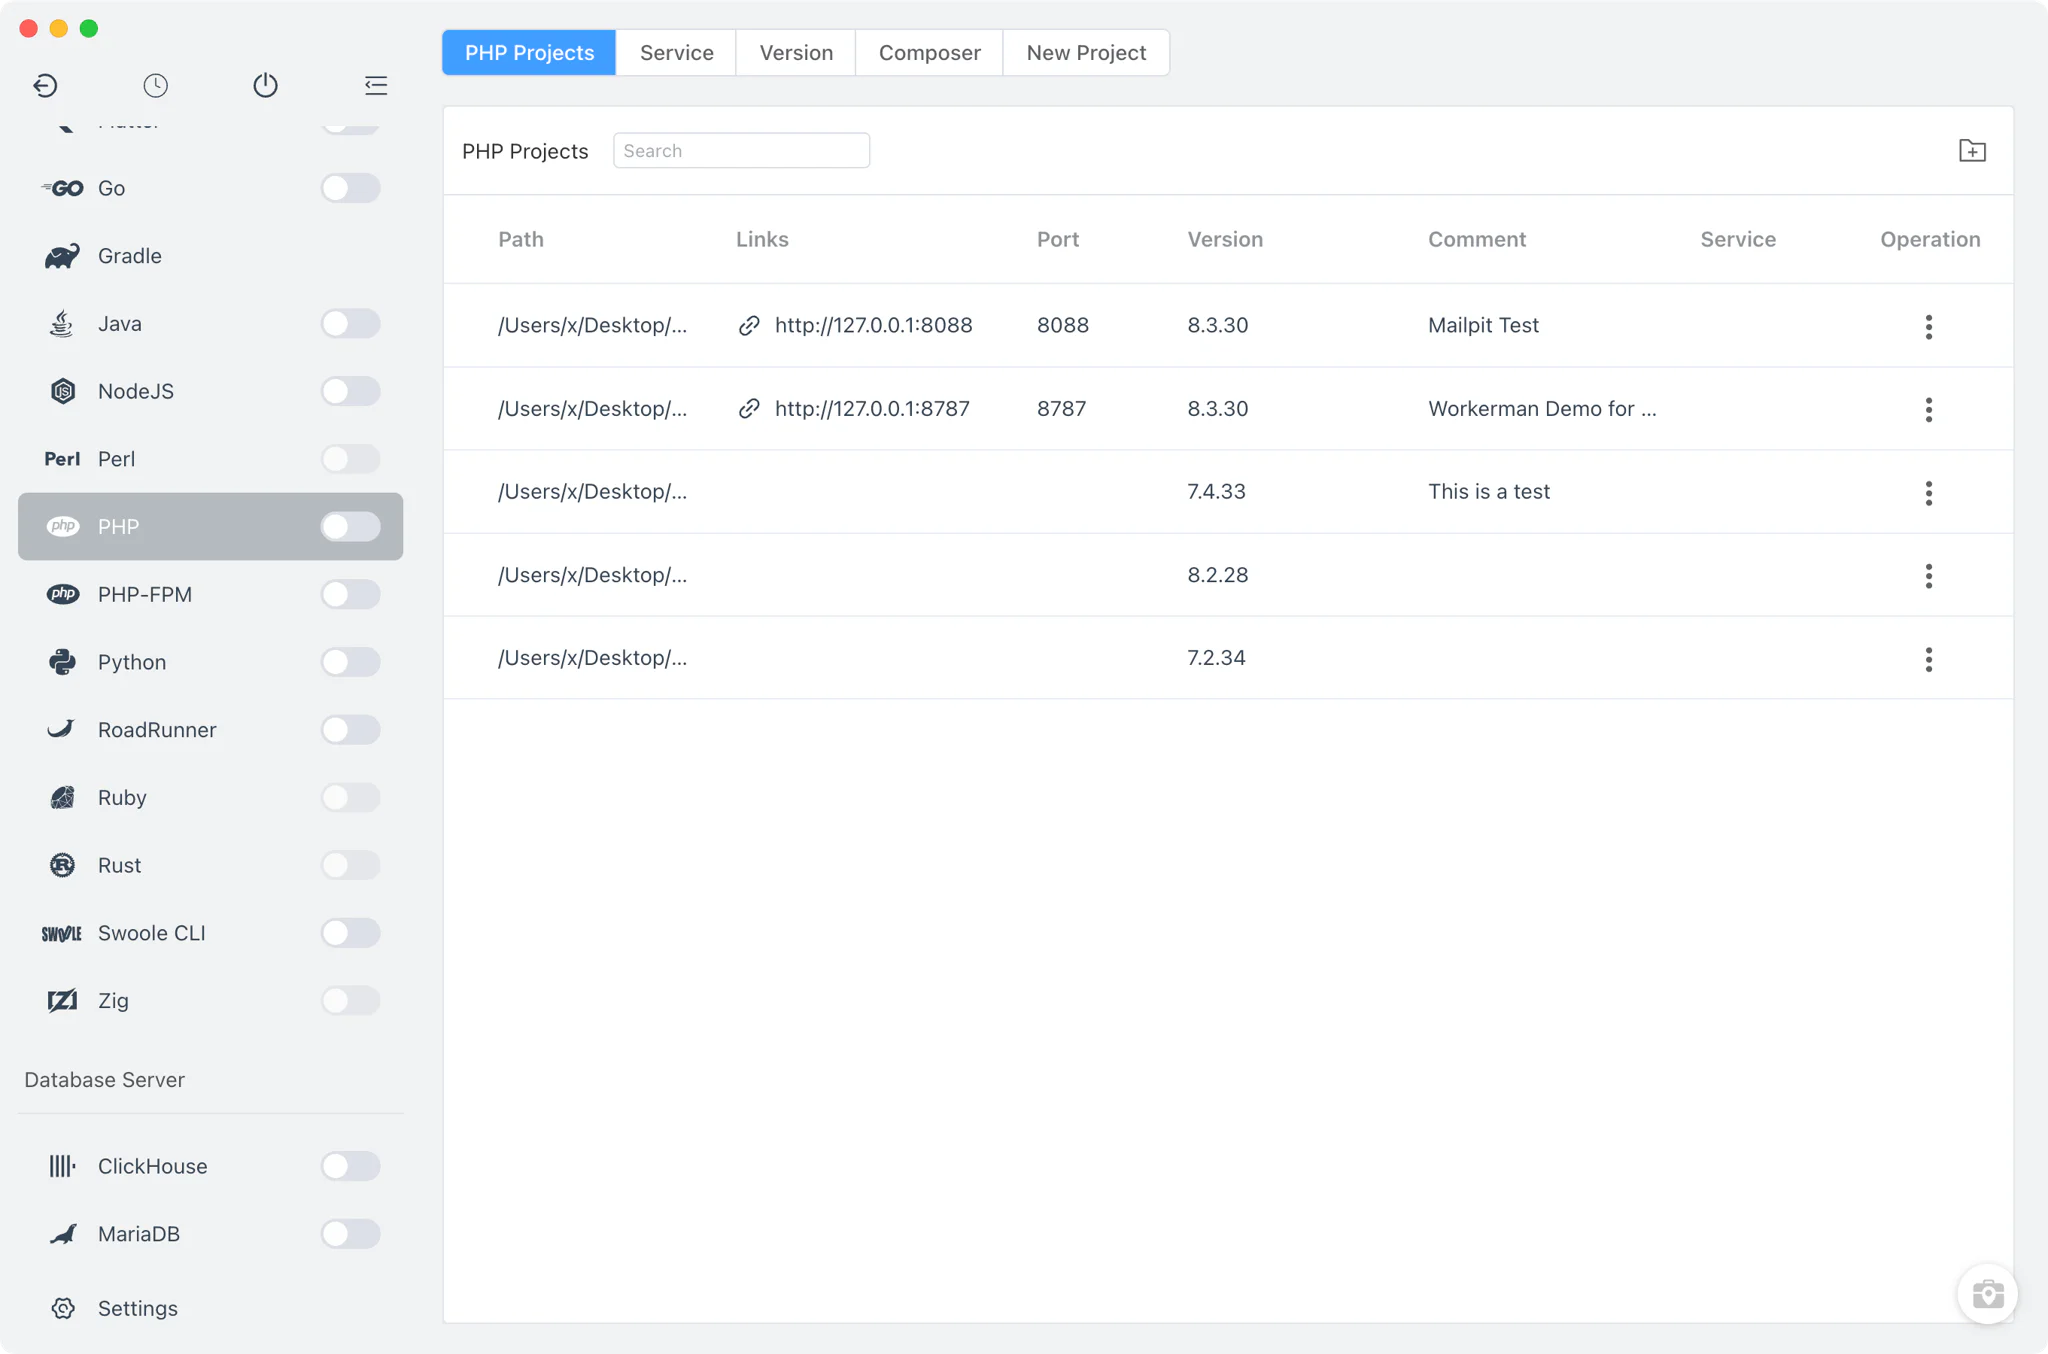
Task: Open operations menu for version 8.2.28 row
Action: tap(1929, 576)
